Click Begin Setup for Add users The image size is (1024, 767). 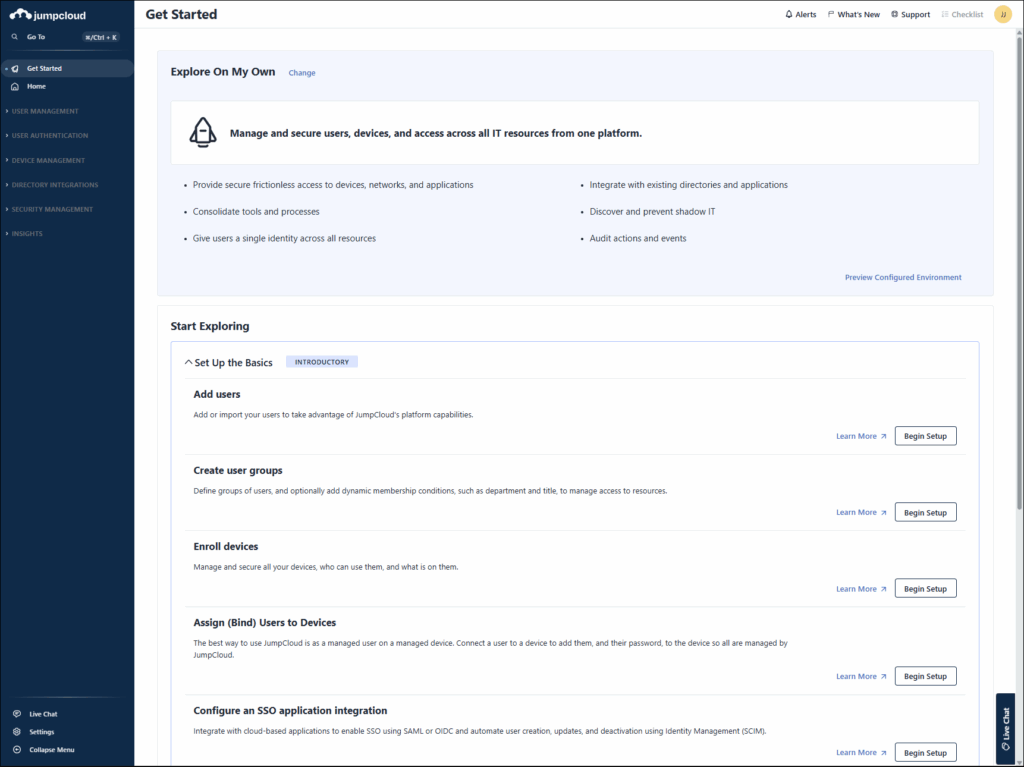tap(925, 436)
